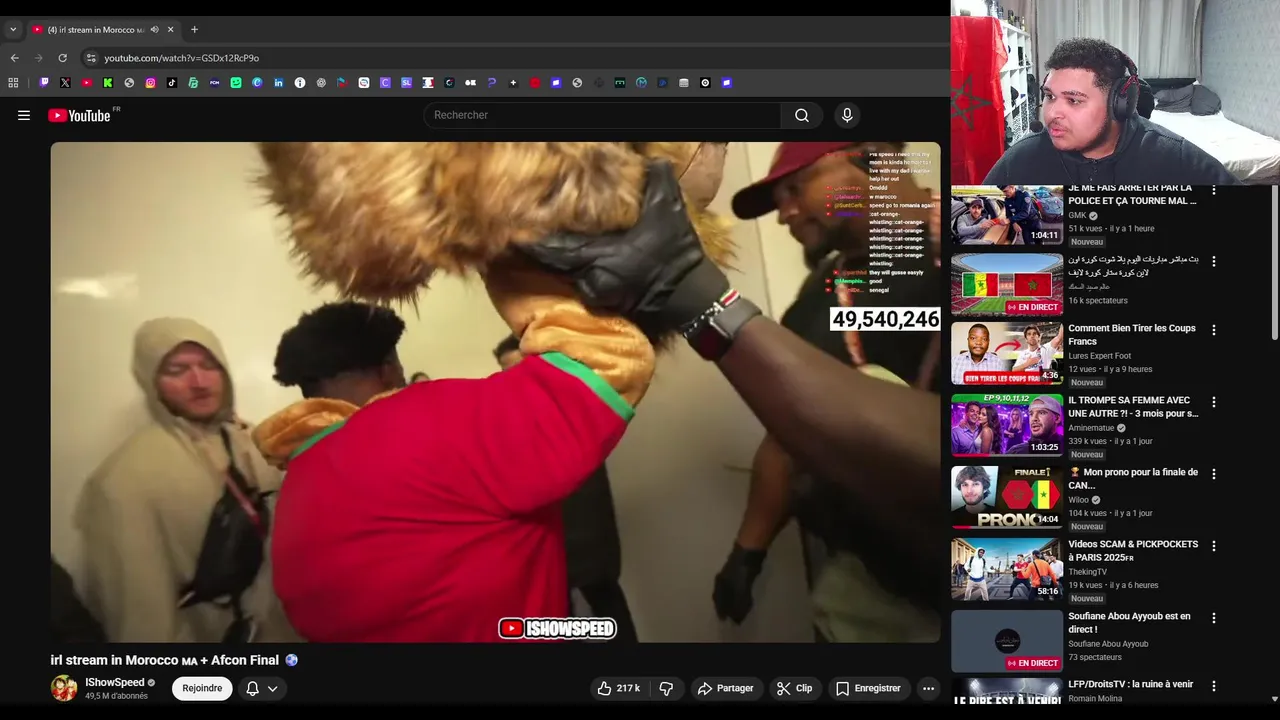Screen dimensions: 1280x720
Task: Mute the tab using its speaker icon
Action: (154, 30)
